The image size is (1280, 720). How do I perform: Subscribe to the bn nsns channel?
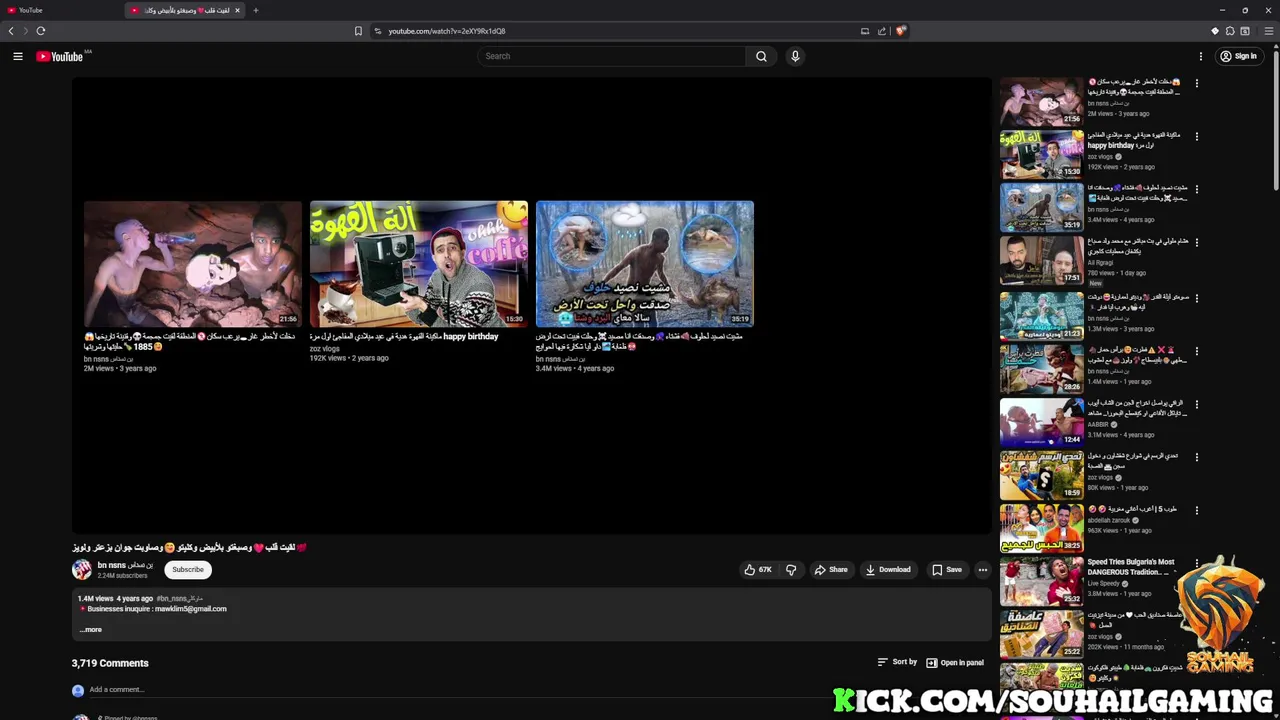pyautogui.click(x=187, y=570)
